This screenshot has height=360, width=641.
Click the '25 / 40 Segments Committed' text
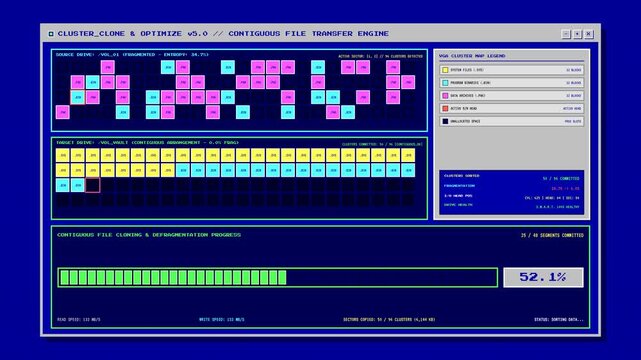point(552,235)
